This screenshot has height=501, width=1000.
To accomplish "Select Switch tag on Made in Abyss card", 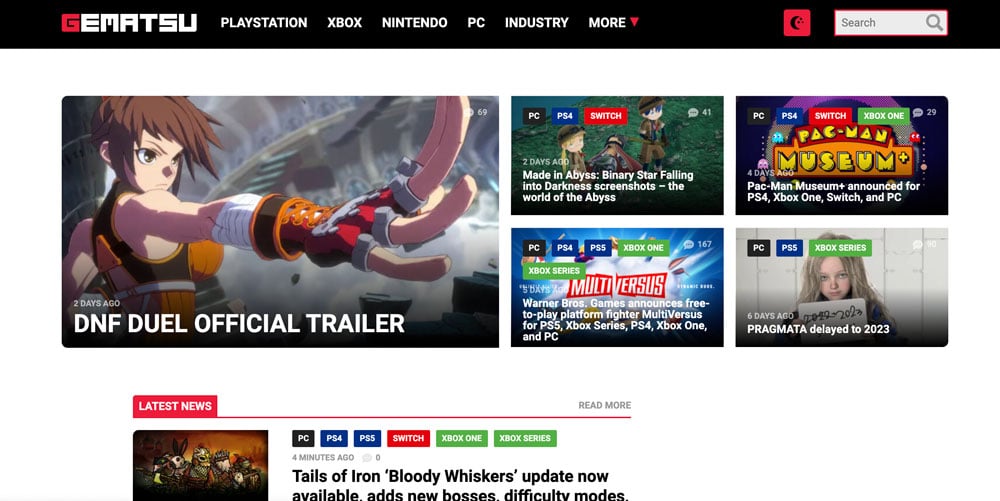I will pos(605,116).
